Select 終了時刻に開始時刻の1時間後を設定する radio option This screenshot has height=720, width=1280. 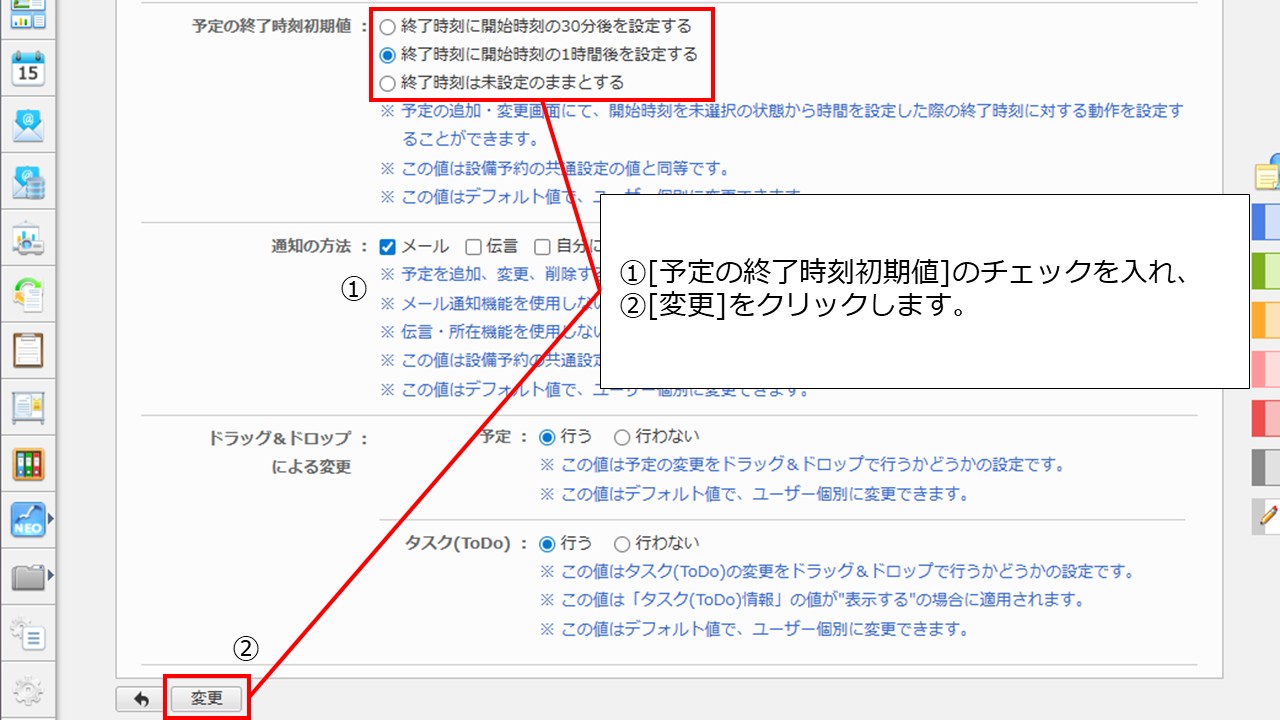pos(388,54)
